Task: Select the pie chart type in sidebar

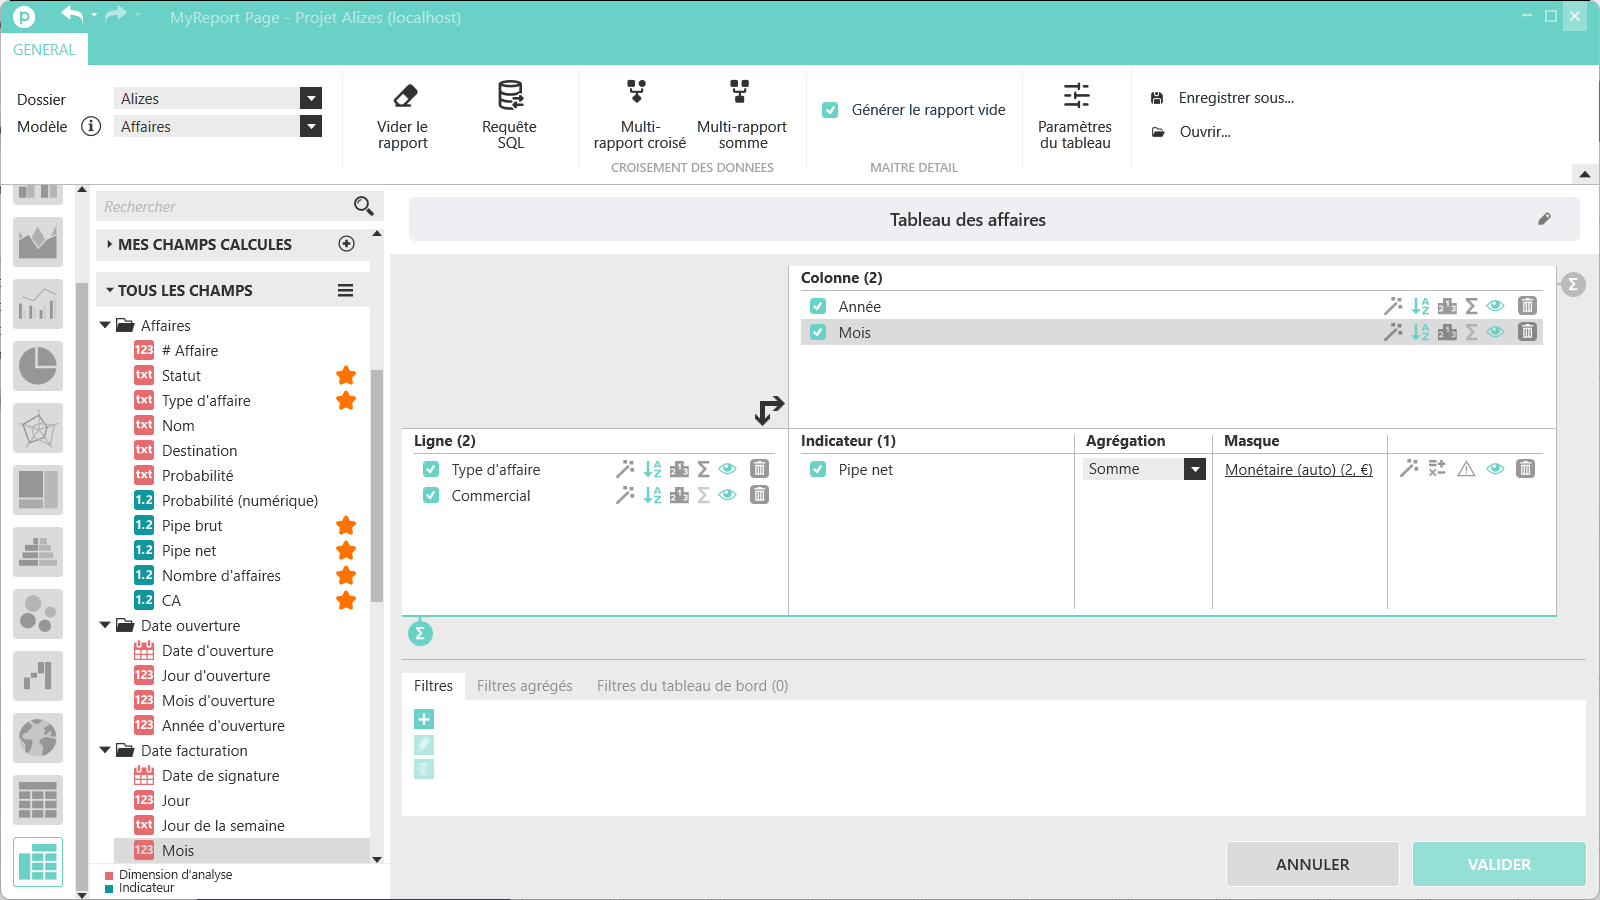Action: pyautogui.click(x=38, y=366)
